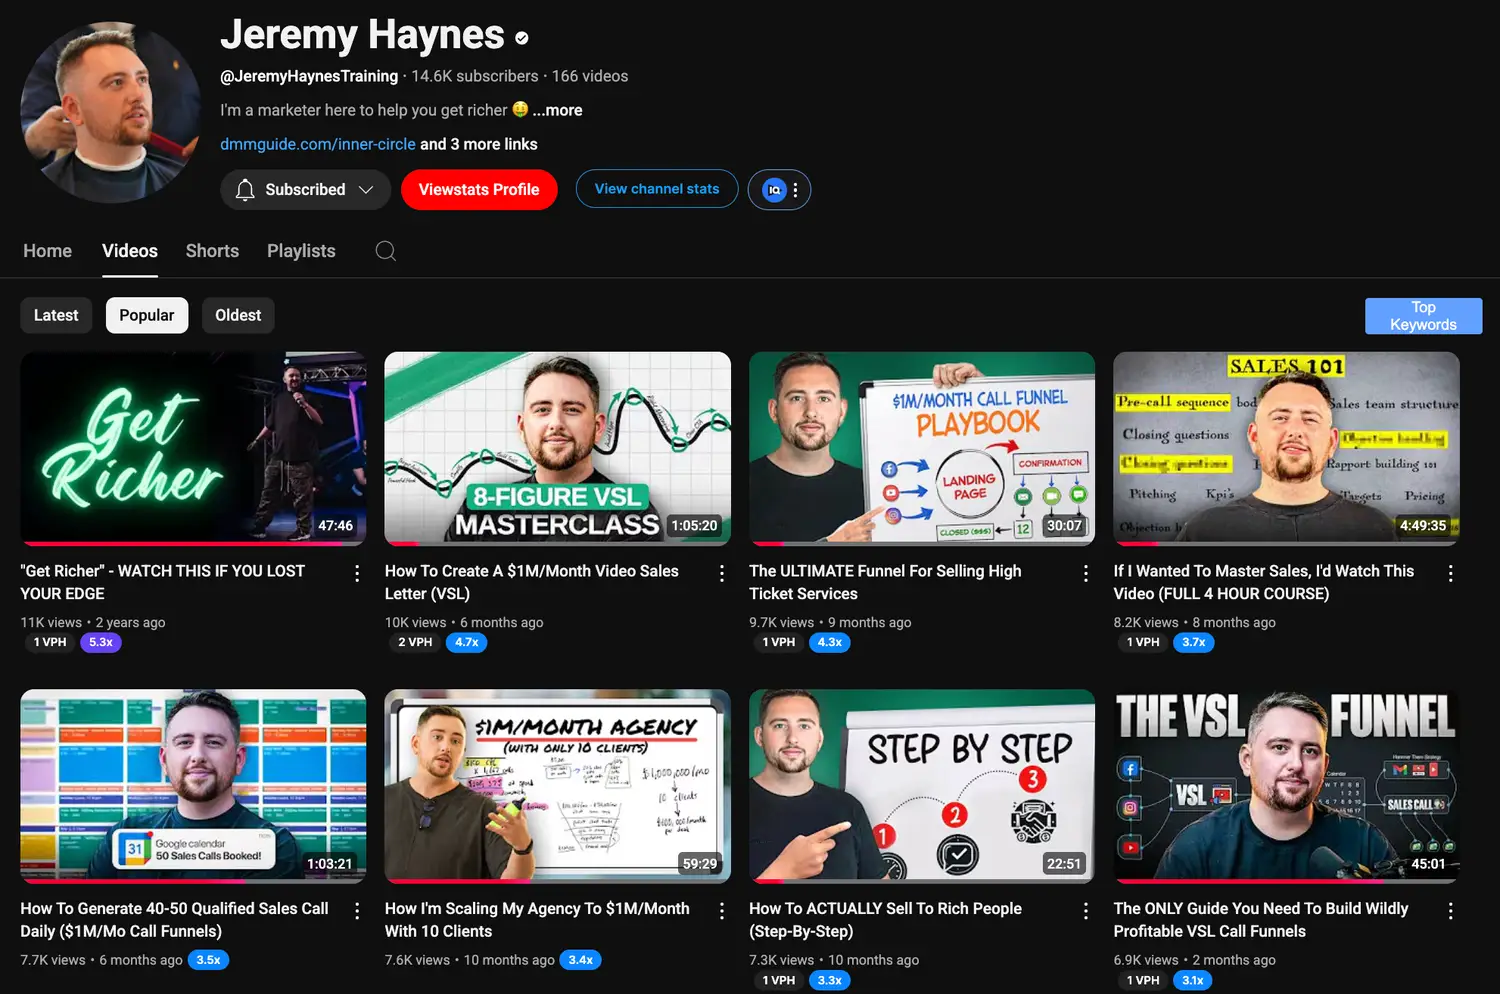This screenshot has width=1500, height=994.
Task: Switch to the Playlists tab
Action: click(x=301, y=251)
